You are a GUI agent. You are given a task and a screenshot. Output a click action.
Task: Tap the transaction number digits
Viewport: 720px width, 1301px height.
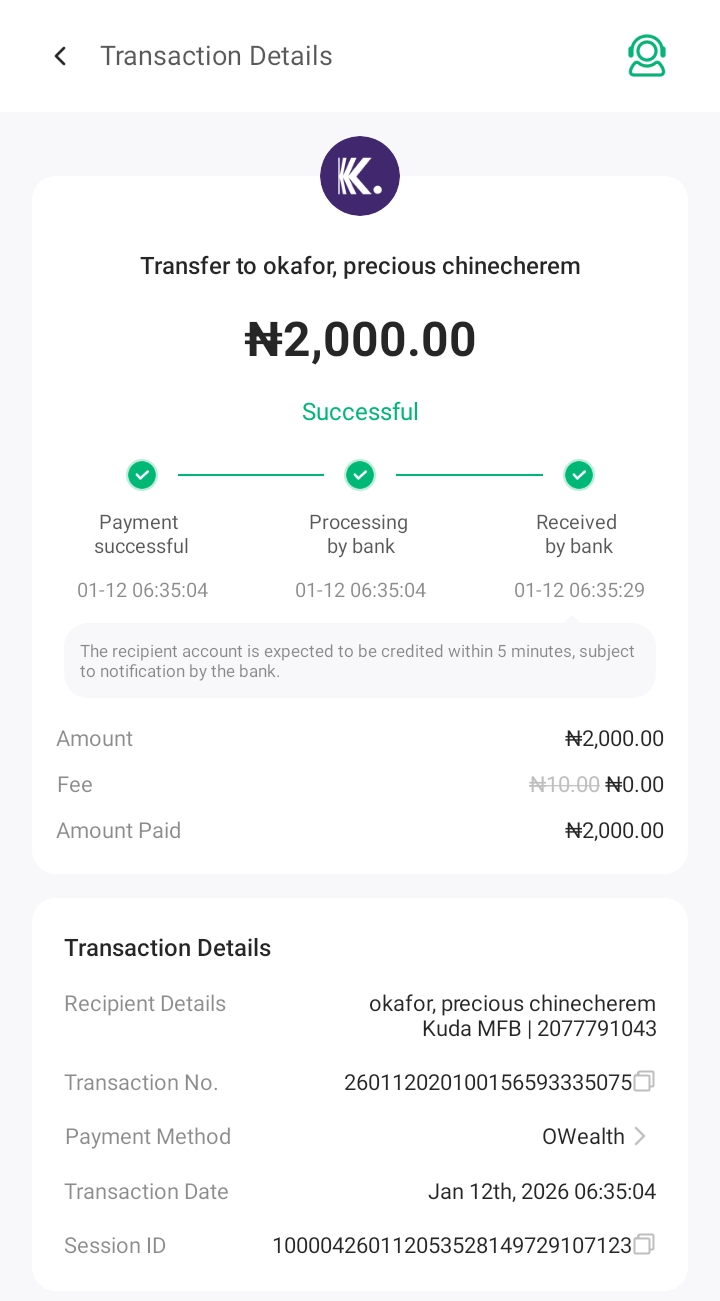point(488,1082)
